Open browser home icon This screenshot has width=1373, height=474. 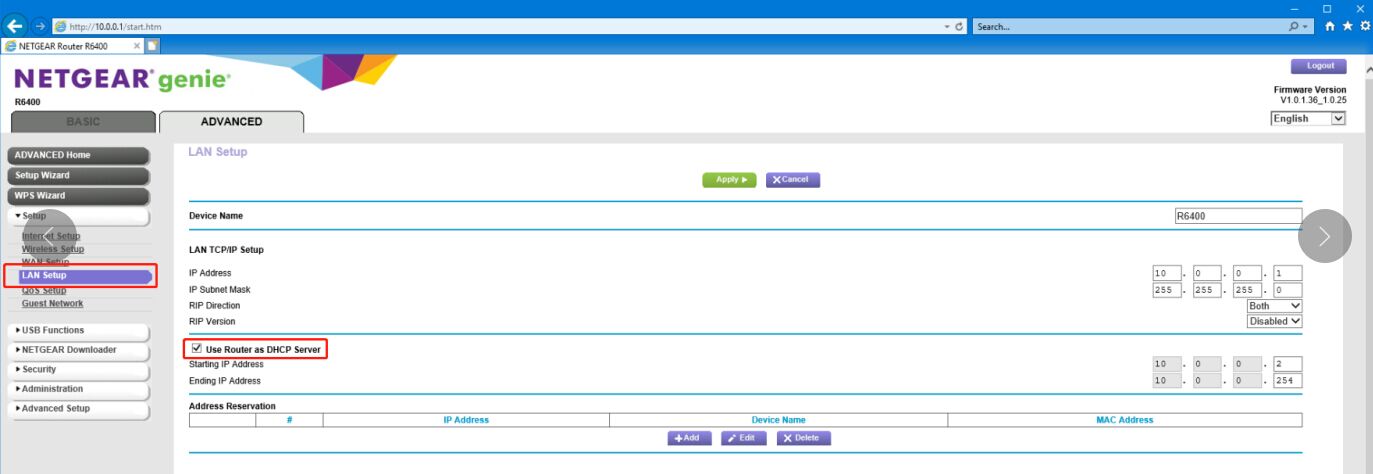click(x=1330, y=27)
